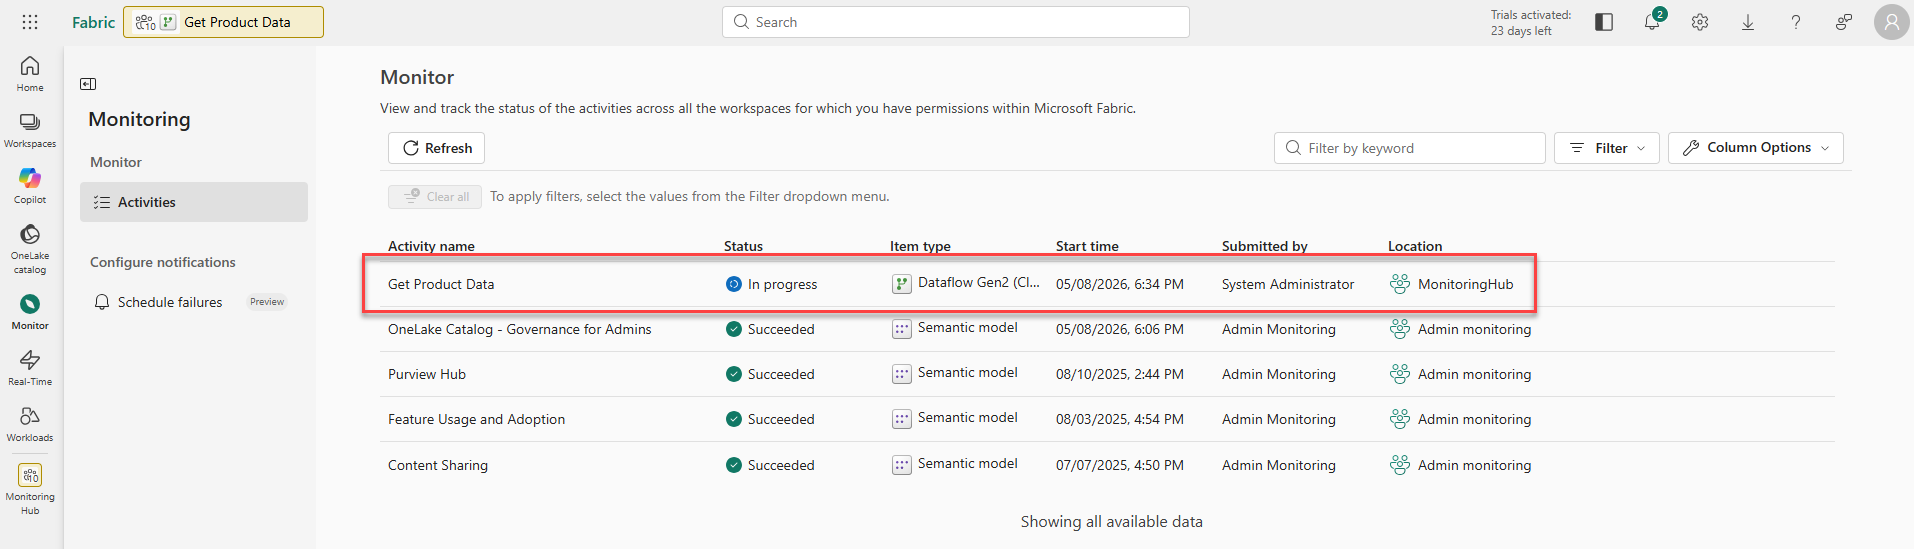Image resolution: width=1914 pixels, height=549 pixels.
Task: Open OneLake catalog in left rail
Action: click(x=30, y=248)
